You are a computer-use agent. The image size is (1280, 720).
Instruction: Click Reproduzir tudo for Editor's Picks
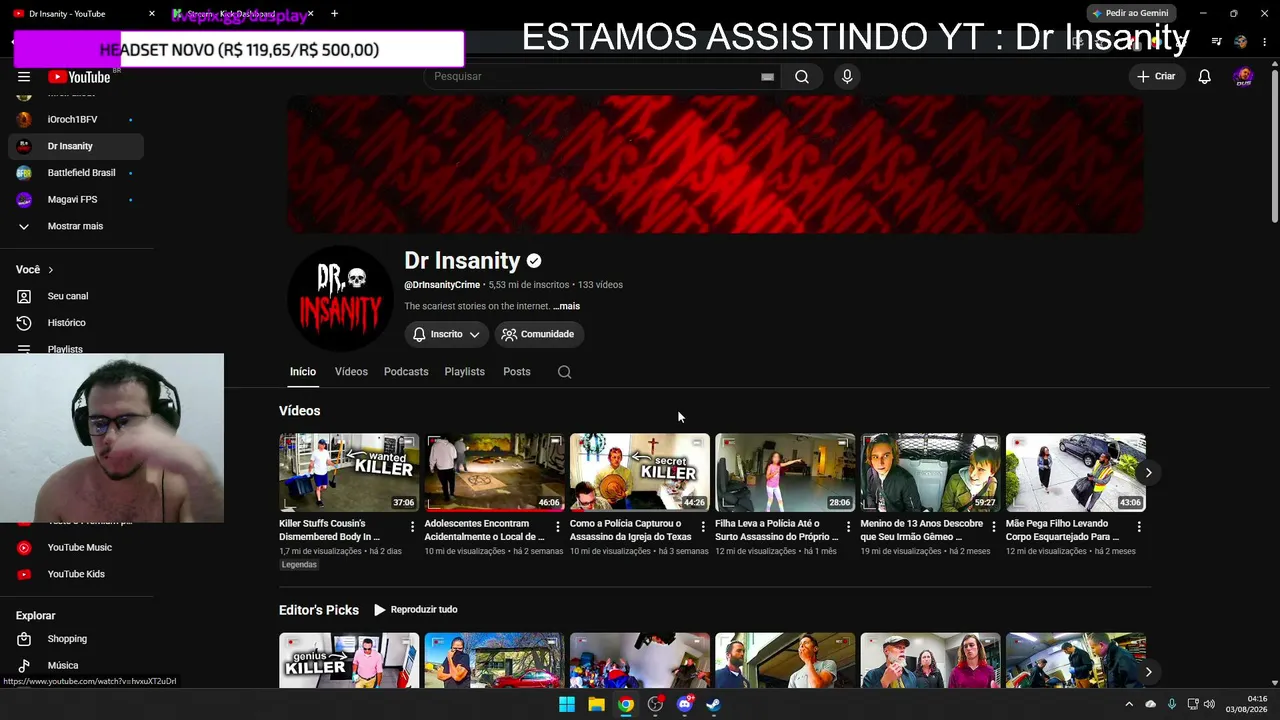[x=416, y=610]
